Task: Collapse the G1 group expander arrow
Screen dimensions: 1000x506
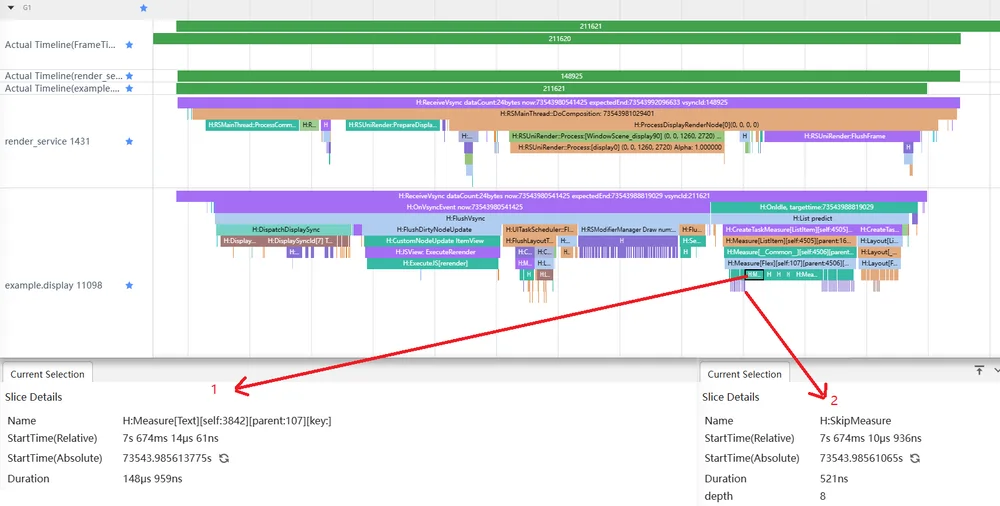Action: pos(11,8)
